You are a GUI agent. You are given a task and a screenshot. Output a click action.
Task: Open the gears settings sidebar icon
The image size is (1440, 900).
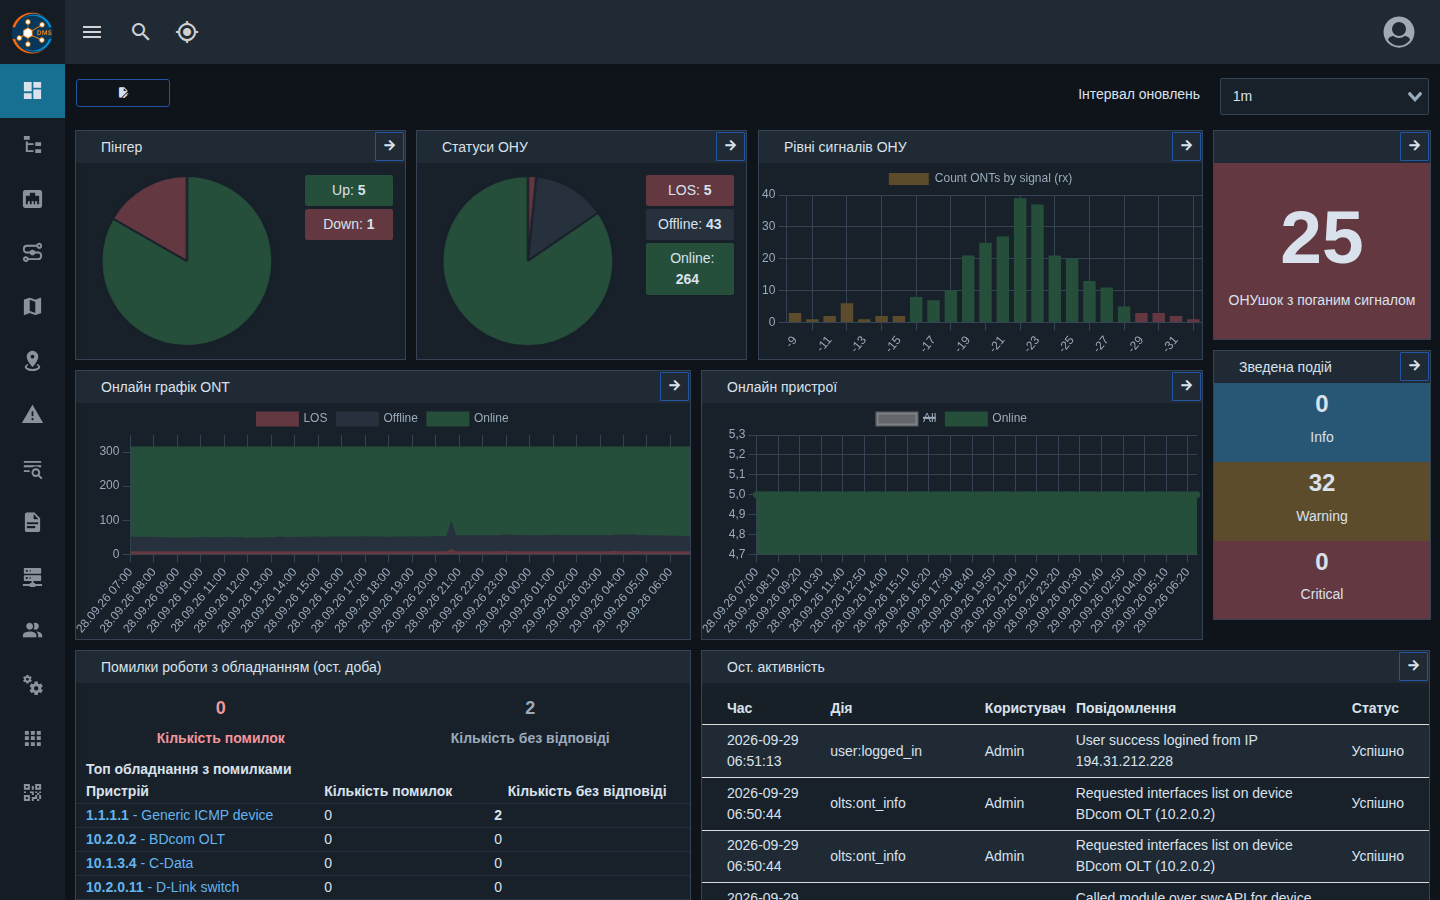[32, 684]
